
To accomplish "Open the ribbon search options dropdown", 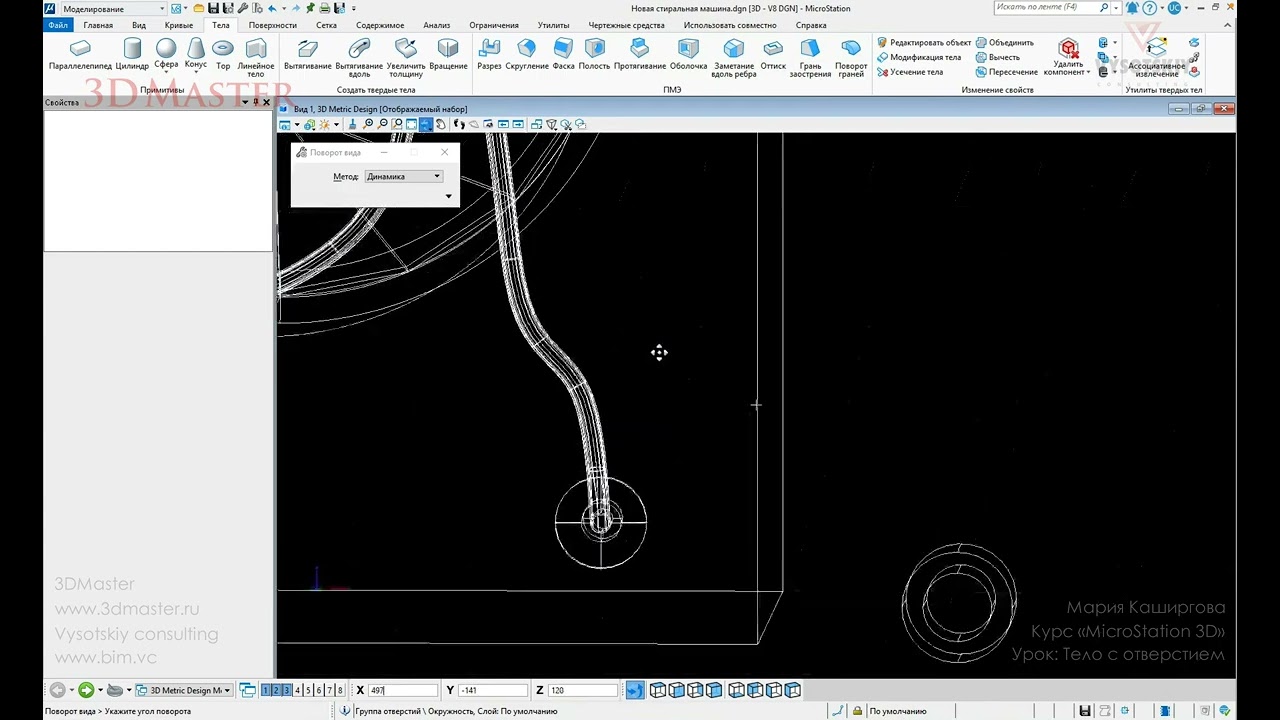I will [1118, 8].
